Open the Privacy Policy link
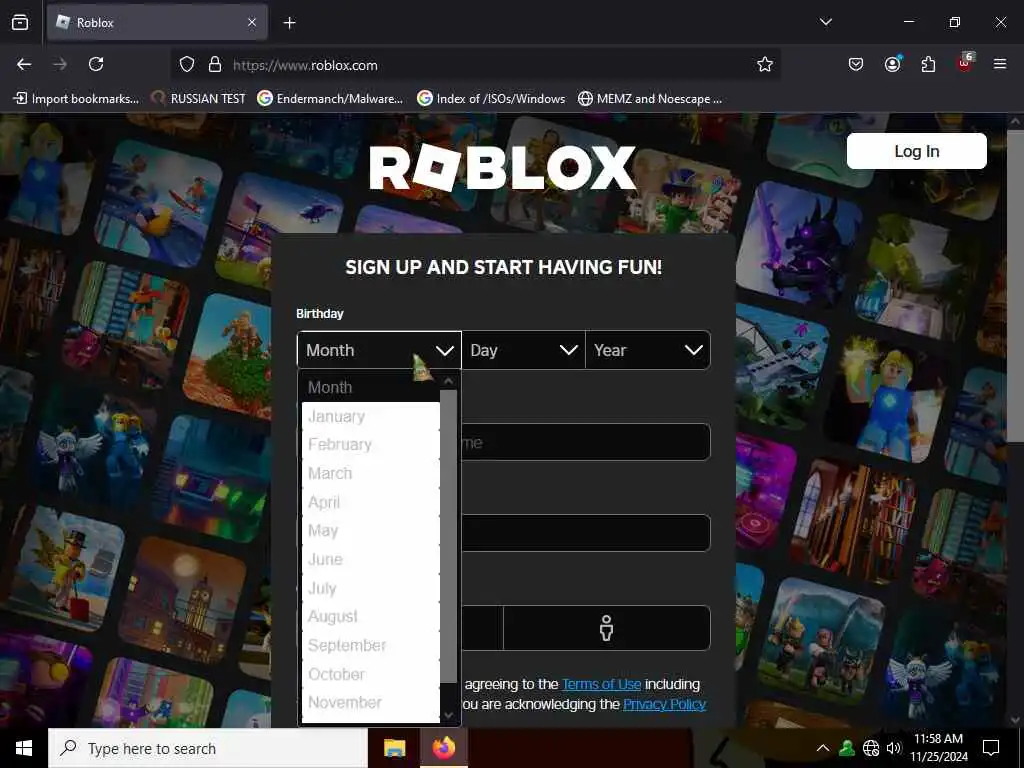Screen dimensions: 1024x768 point(664,705)
